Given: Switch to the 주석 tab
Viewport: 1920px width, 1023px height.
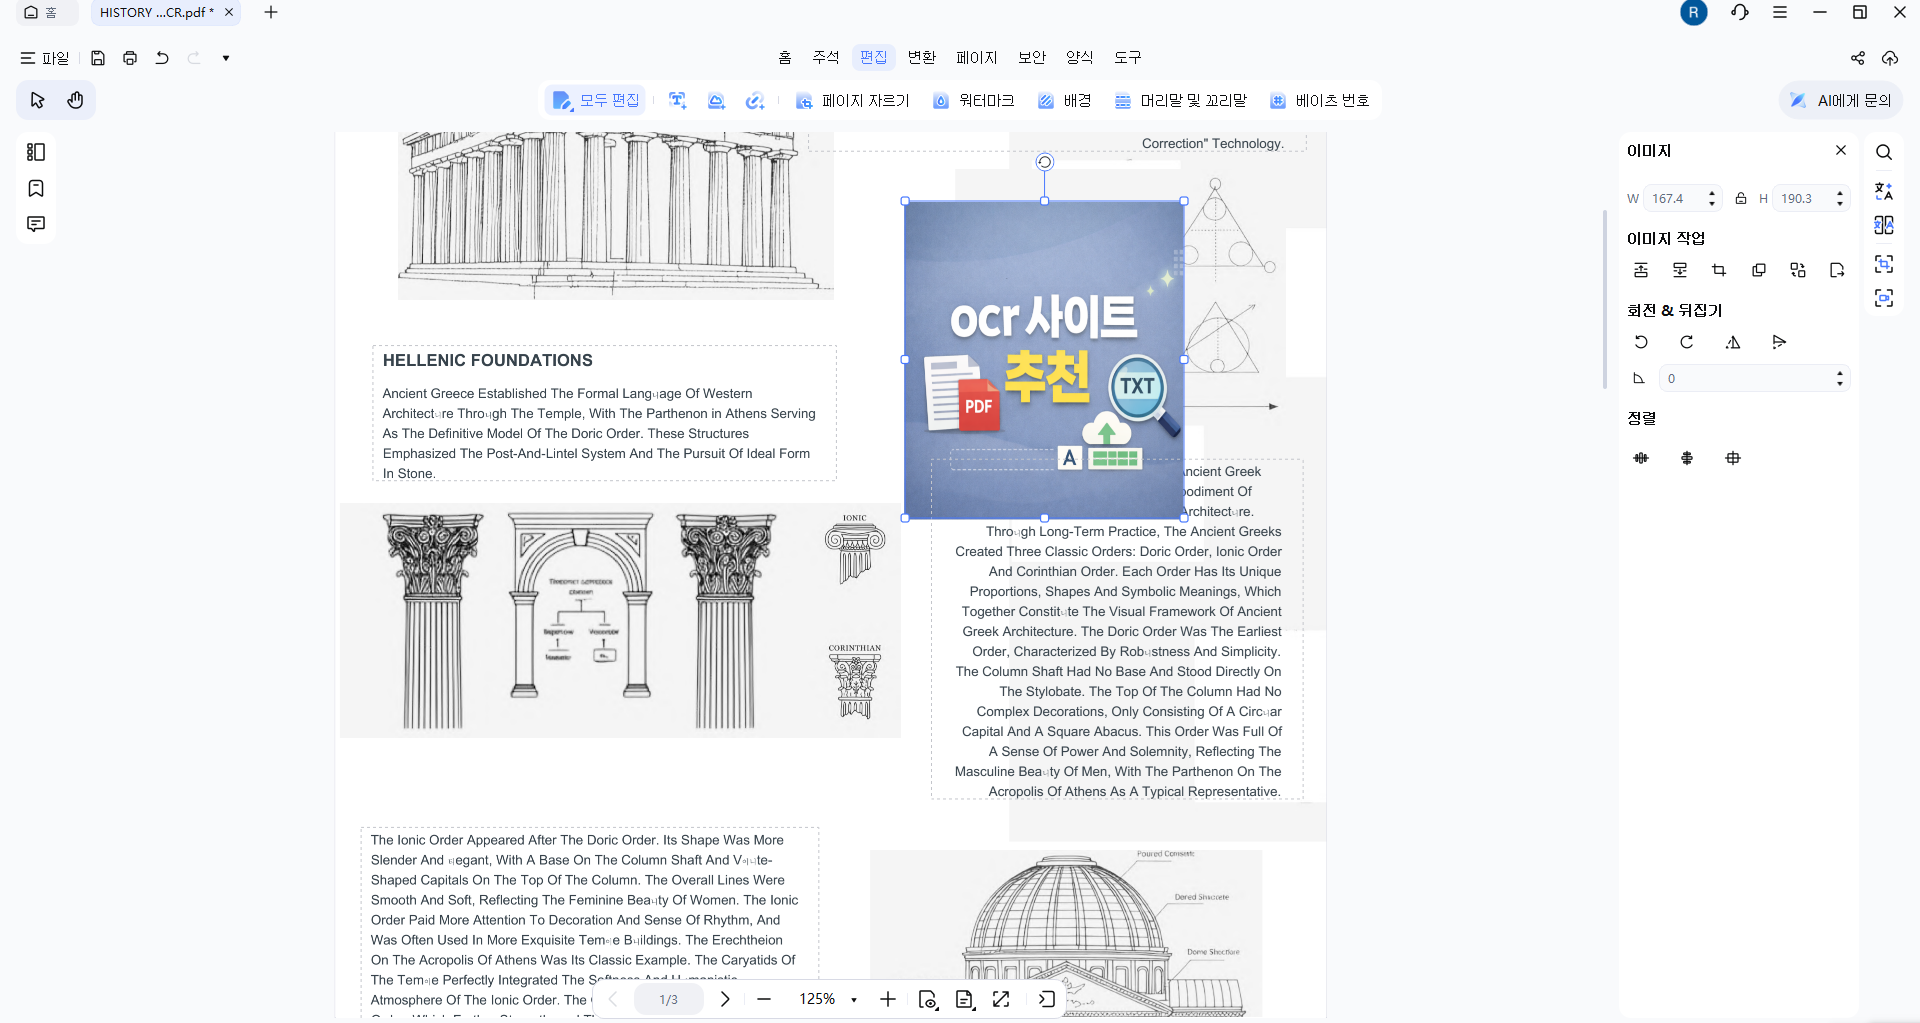Looking at the screenshot, I should [826, 57].
